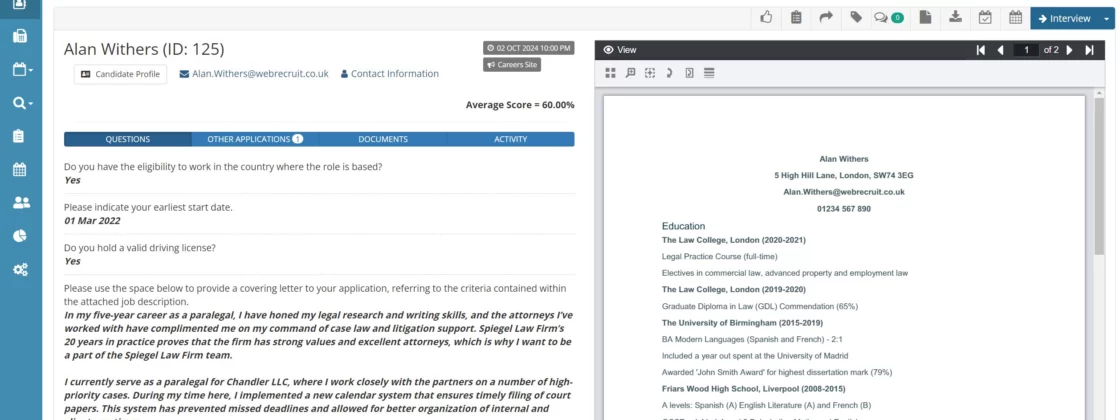Open the pie chart reports sidebar icon
Viewport: 1120px width, 420px height.
(x=20, y=236)
